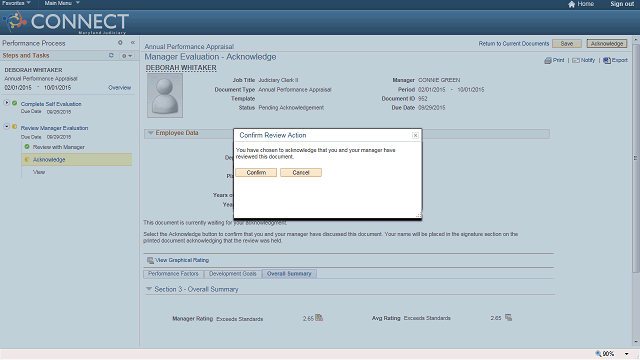Click Review with Manager completed icon
Image resolution: width=640 pixels, height=360 pixels.
tap(27, 147)
